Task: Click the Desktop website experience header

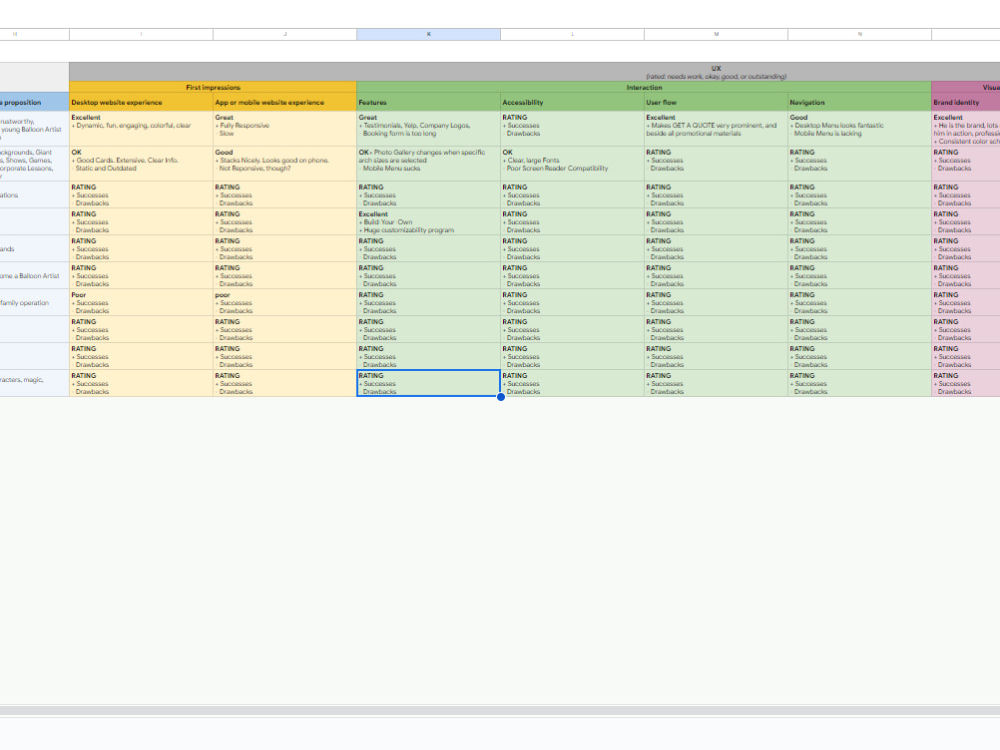Action: tap(141, 102)
